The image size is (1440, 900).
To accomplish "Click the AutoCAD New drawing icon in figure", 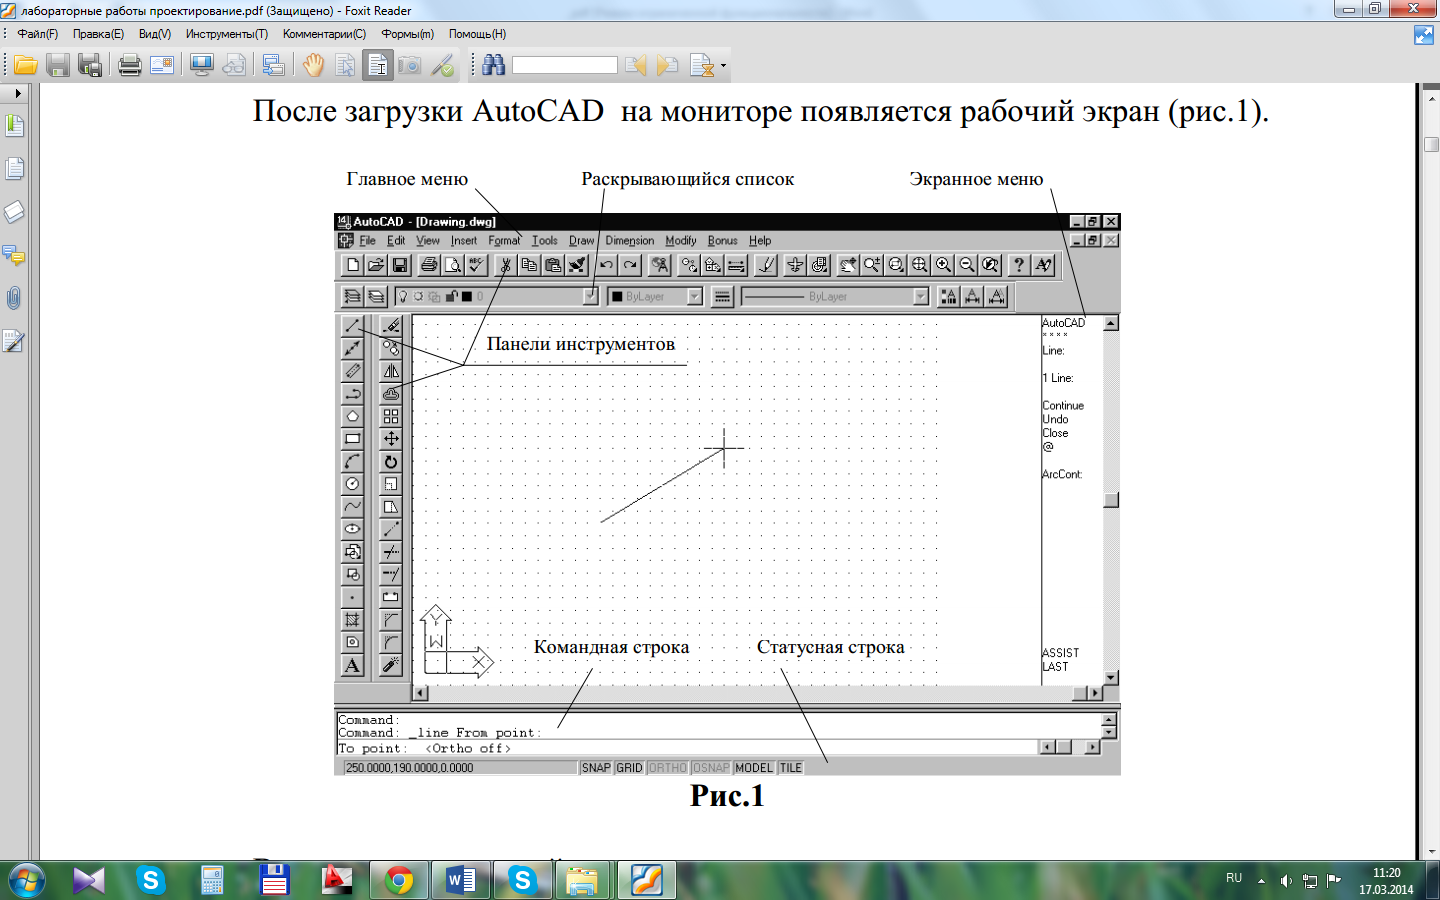I will [352, 265].
